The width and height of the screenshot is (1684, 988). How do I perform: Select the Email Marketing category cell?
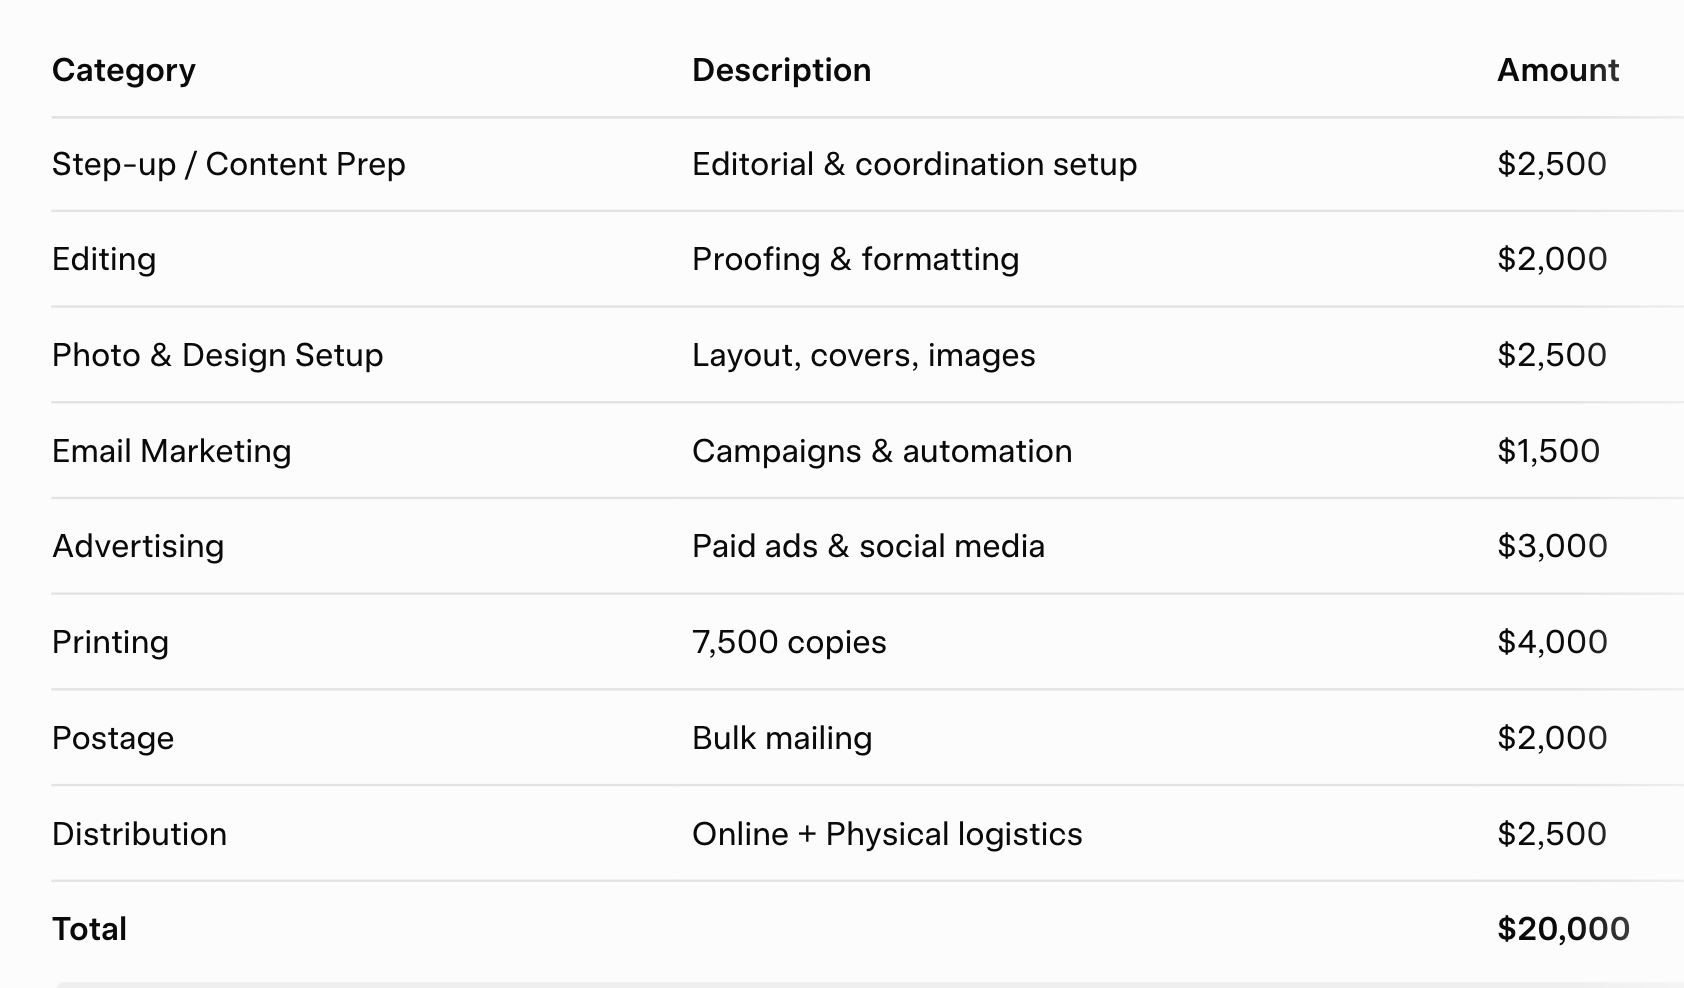point(171,451)
